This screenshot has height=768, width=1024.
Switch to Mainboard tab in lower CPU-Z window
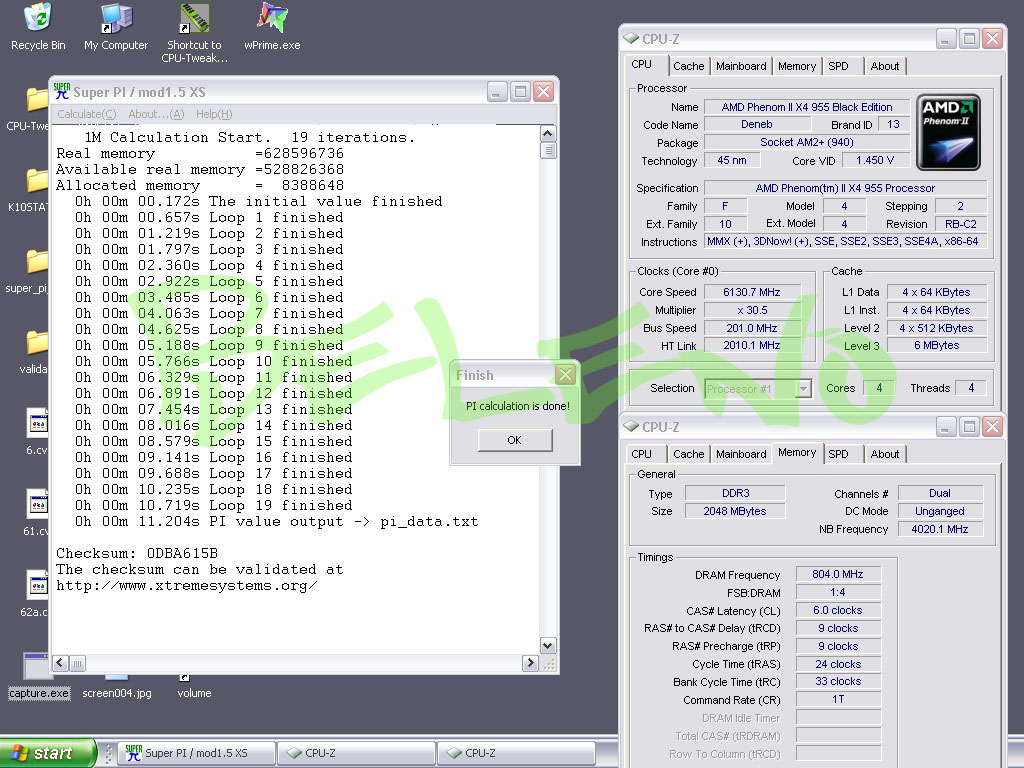pos(741,454)
